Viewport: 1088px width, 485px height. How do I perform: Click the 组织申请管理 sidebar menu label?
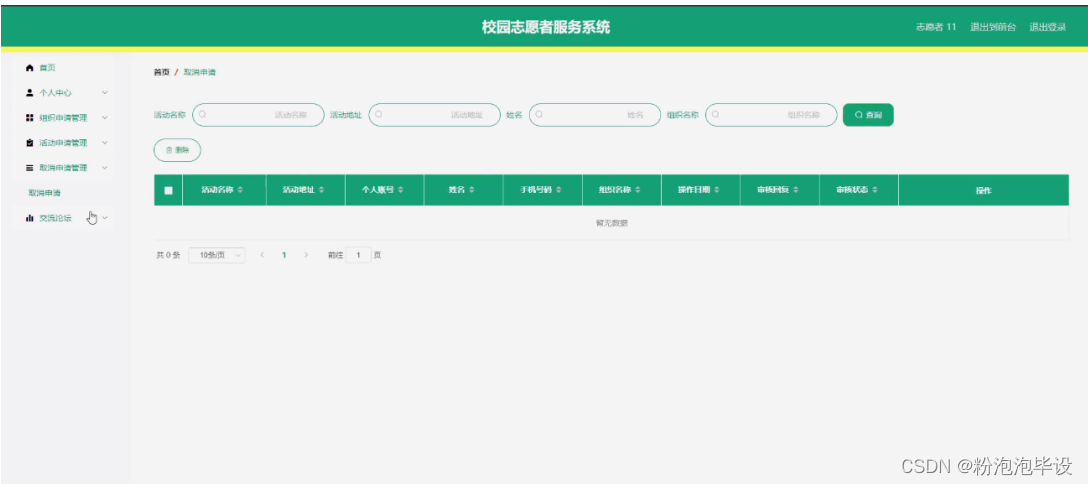[63, 118]
